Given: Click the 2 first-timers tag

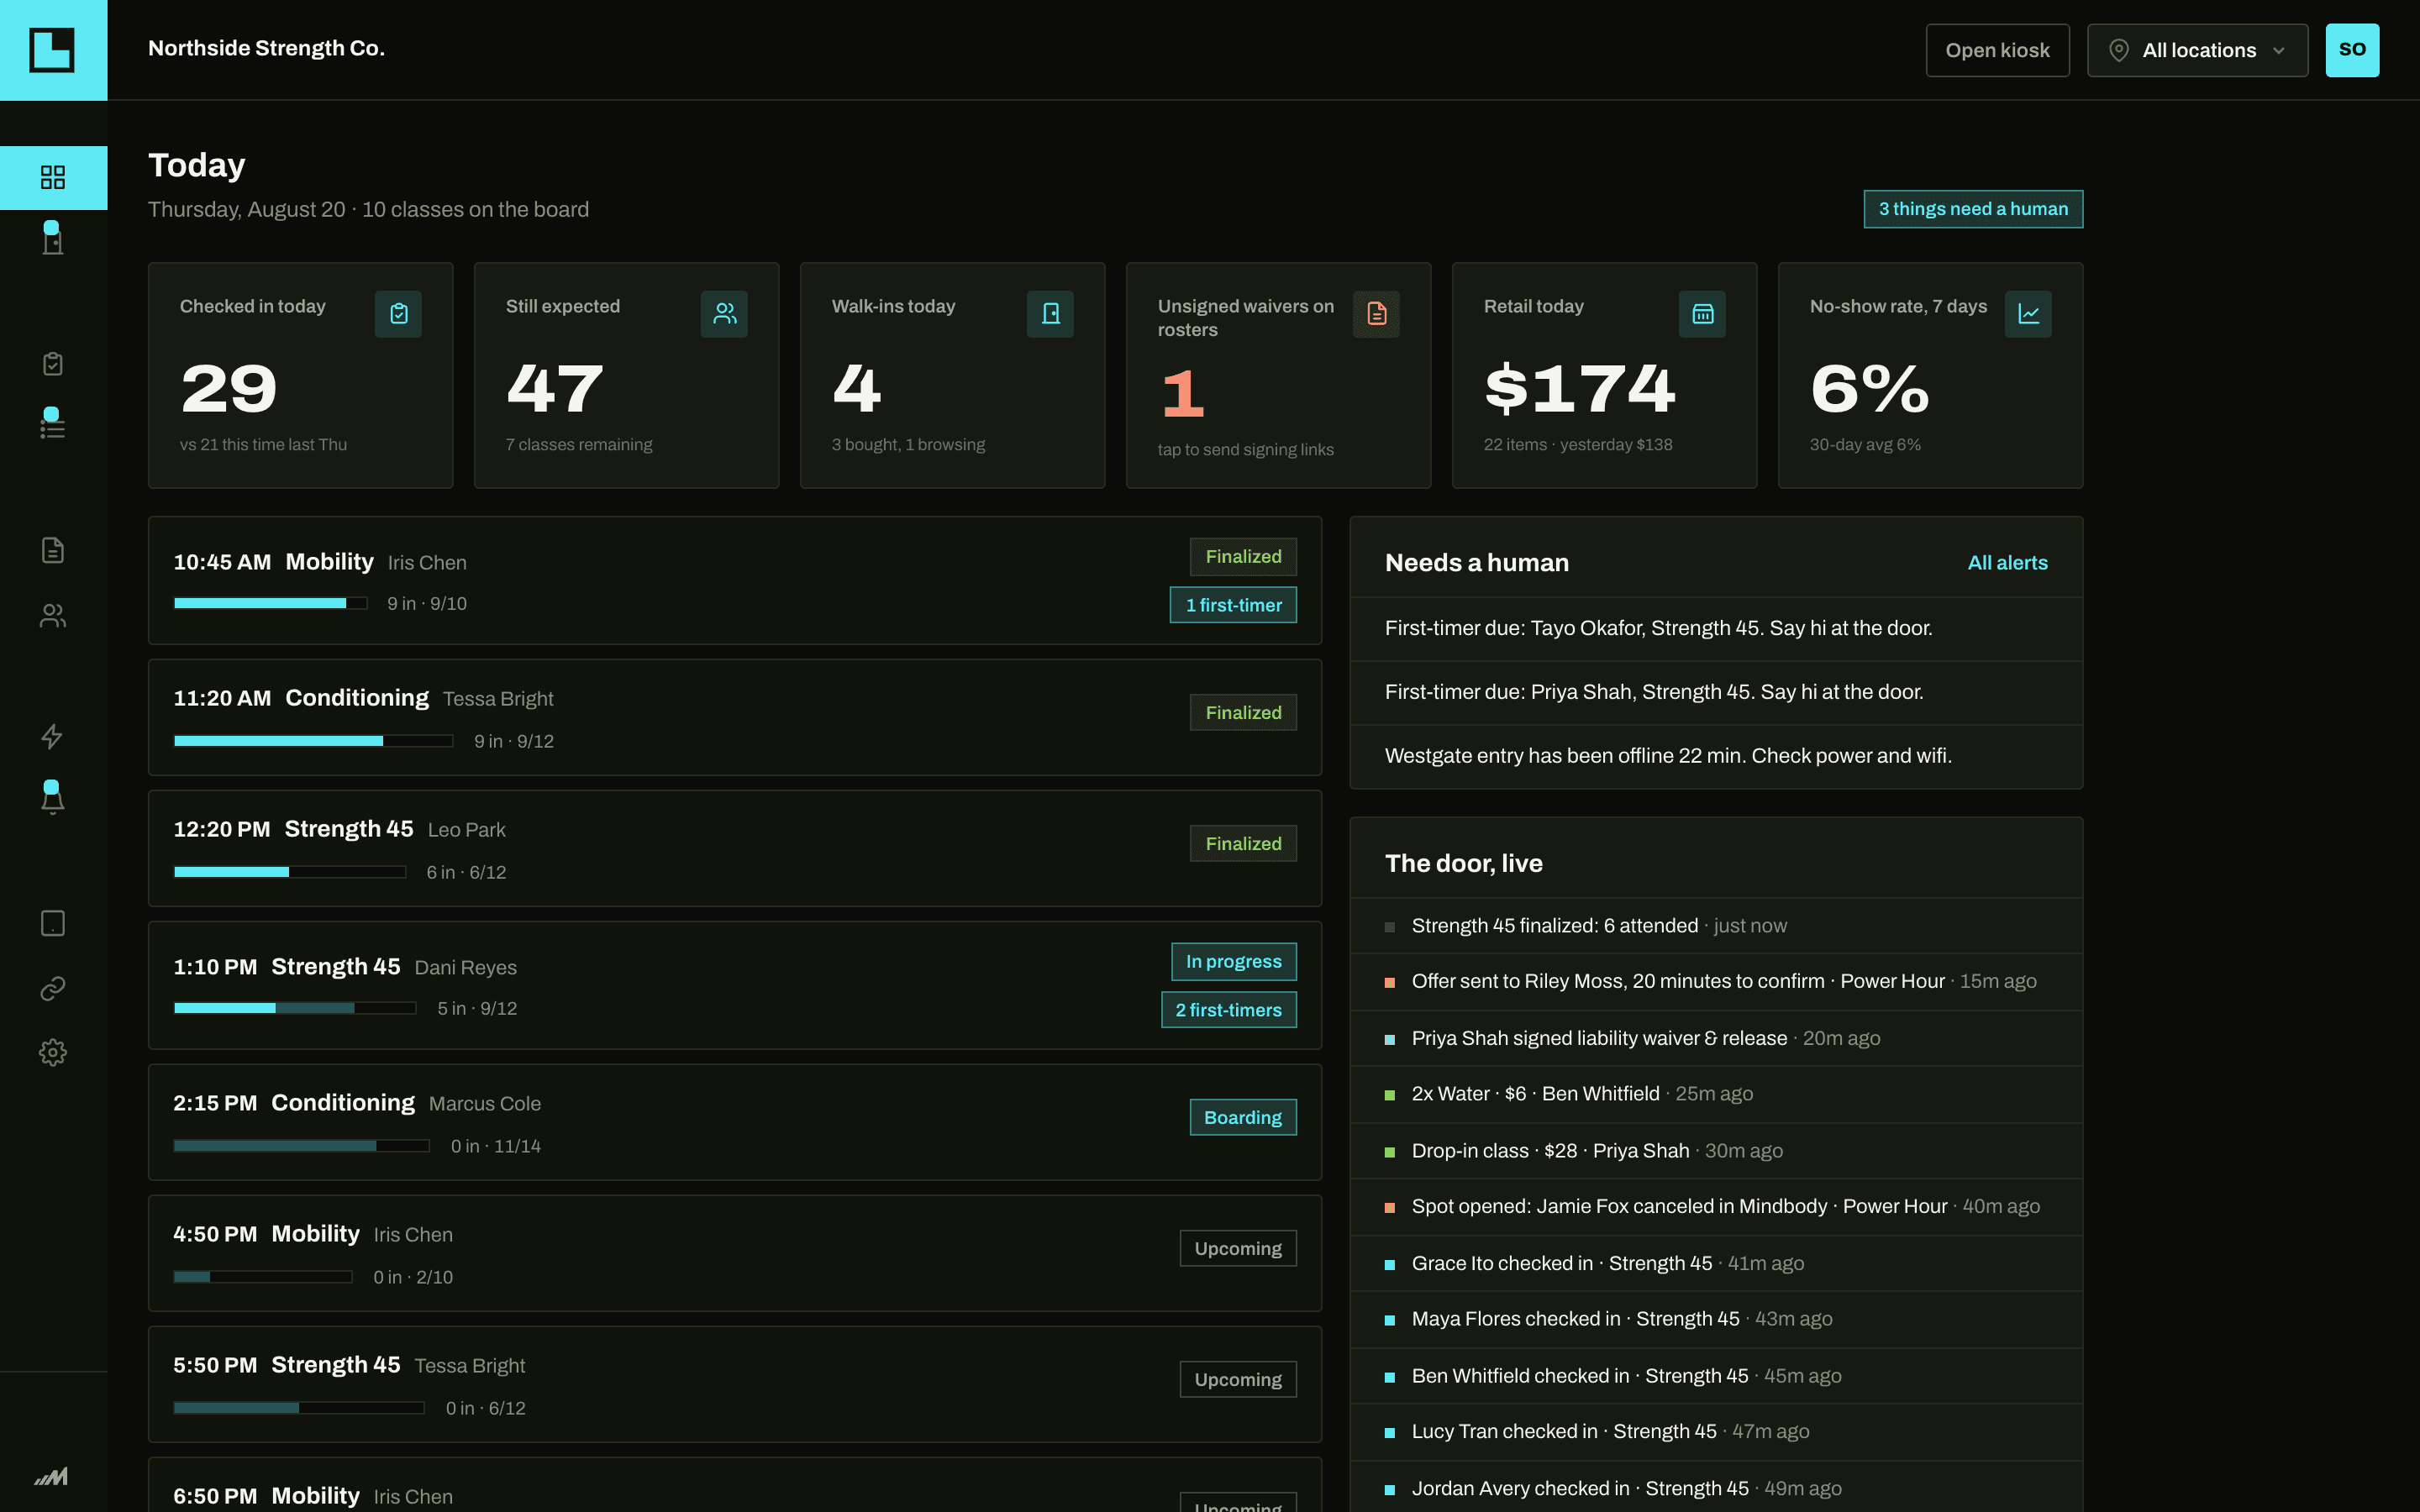Looking at the screenshot, I should click(1228, 1010).
